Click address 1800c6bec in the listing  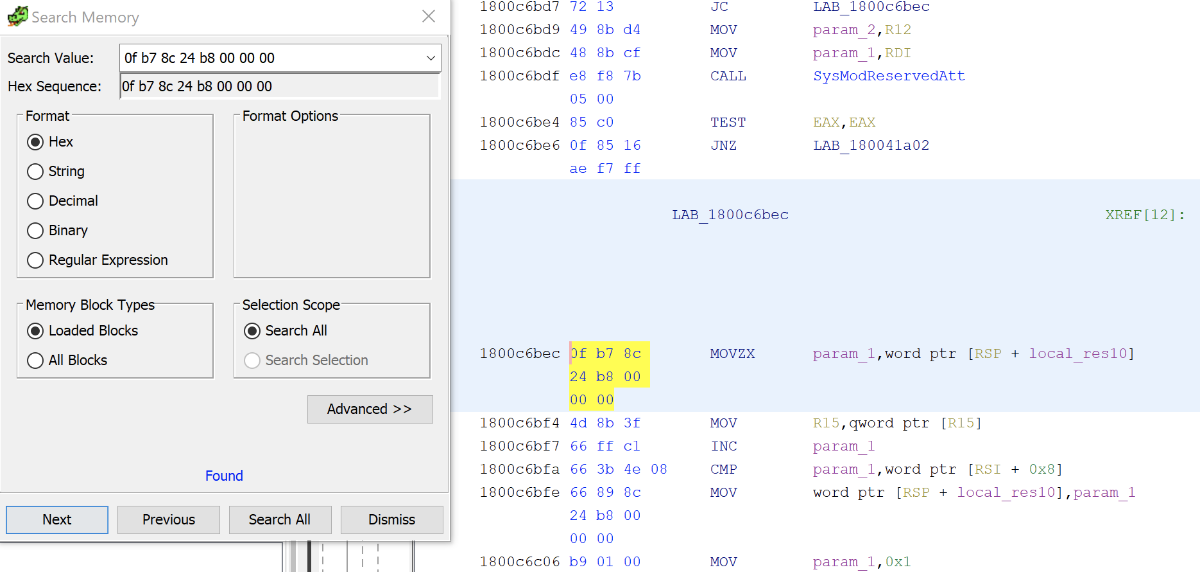[x=520, y=354]
